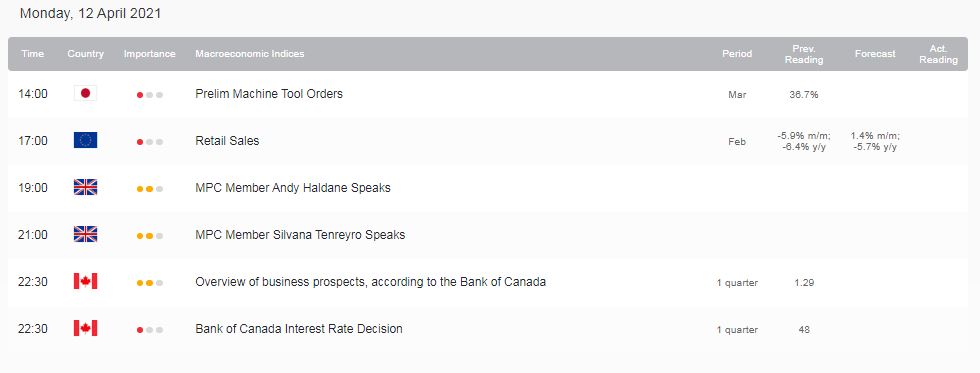The width and height of the screenshot is (980, 373).
Task: Open Bank of Canada Interest Rate Decision
Action: point(299,329)
